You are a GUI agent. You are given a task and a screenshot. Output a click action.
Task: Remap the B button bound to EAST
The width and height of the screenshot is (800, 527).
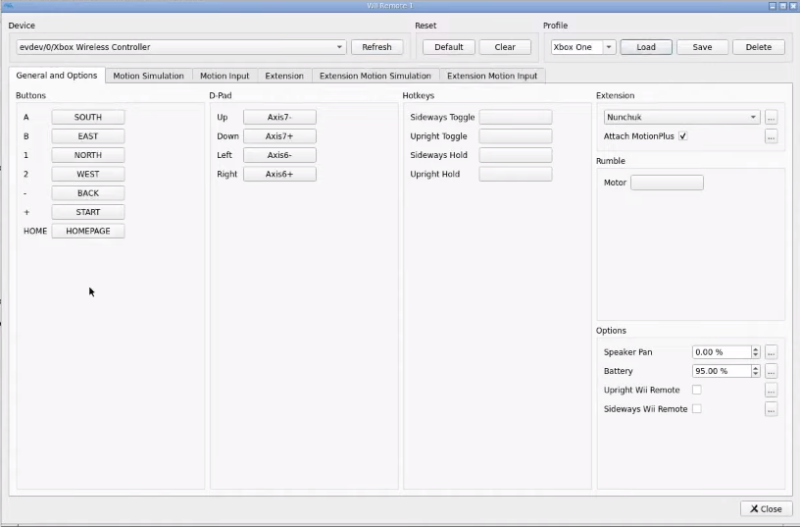pos(88,136)
